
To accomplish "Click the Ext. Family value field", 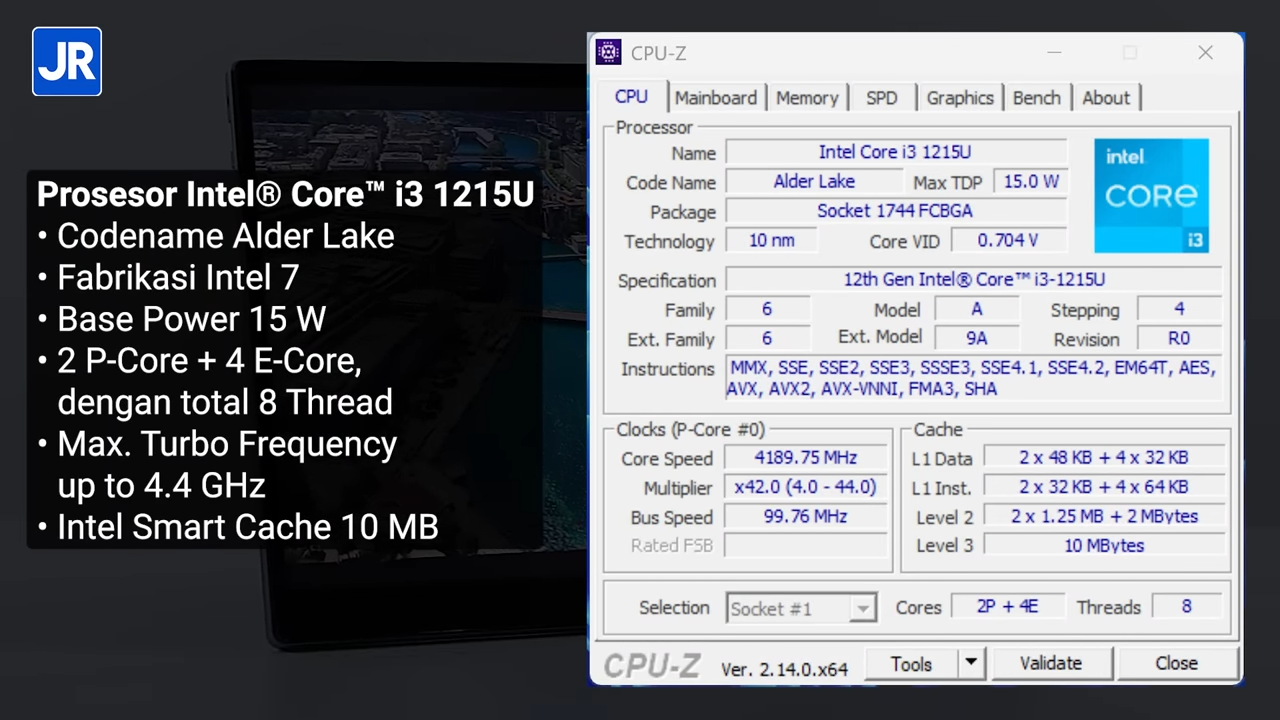I will (x=767, y=338).
